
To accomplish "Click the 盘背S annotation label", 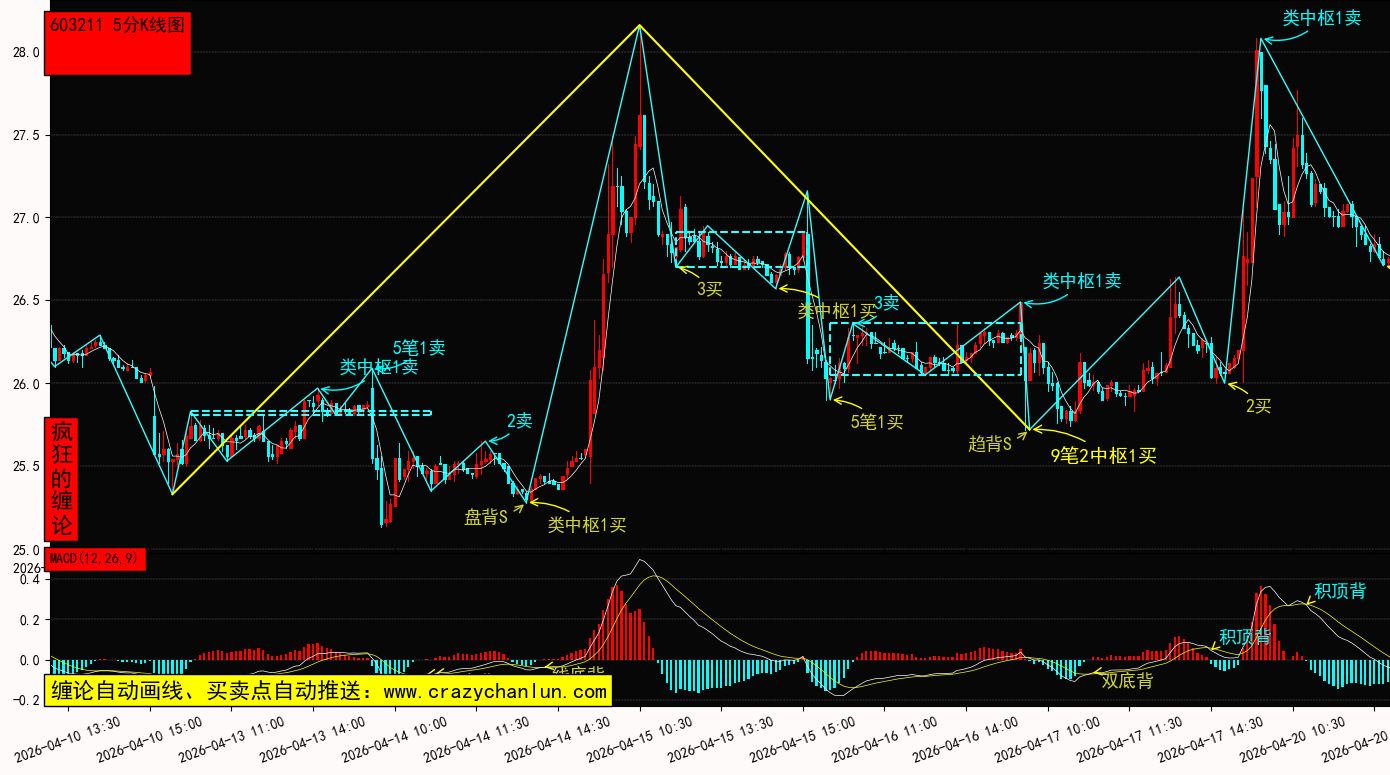I will click(x=486, y=517).
